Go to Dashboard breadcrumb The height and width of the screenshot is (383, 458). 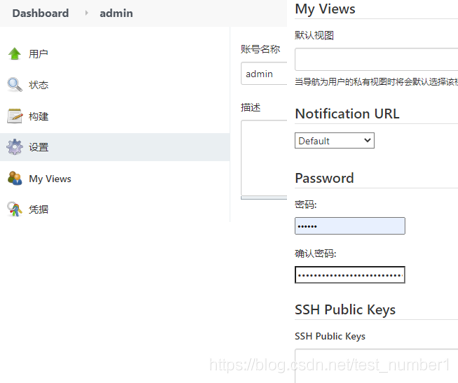click(x=40, y=13)
